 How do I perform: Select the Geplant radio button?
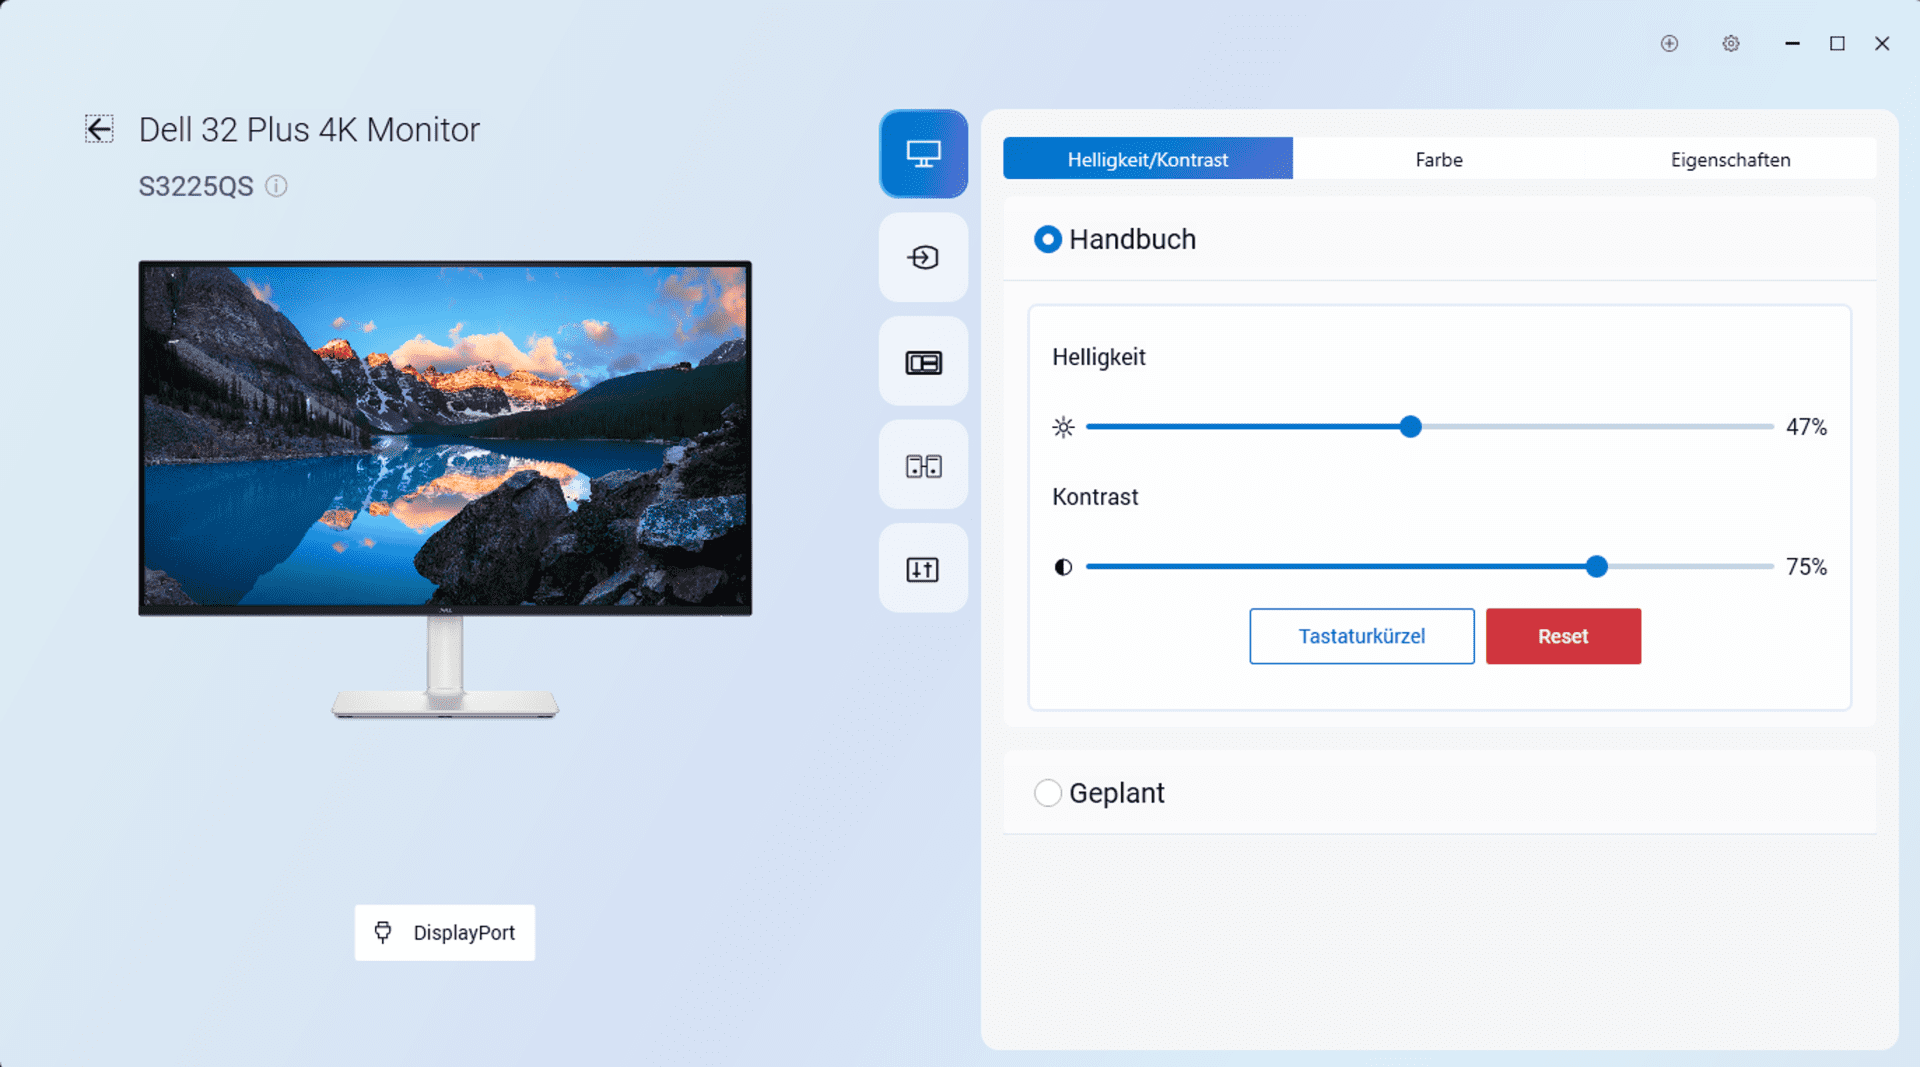[x=1047, y=793]
